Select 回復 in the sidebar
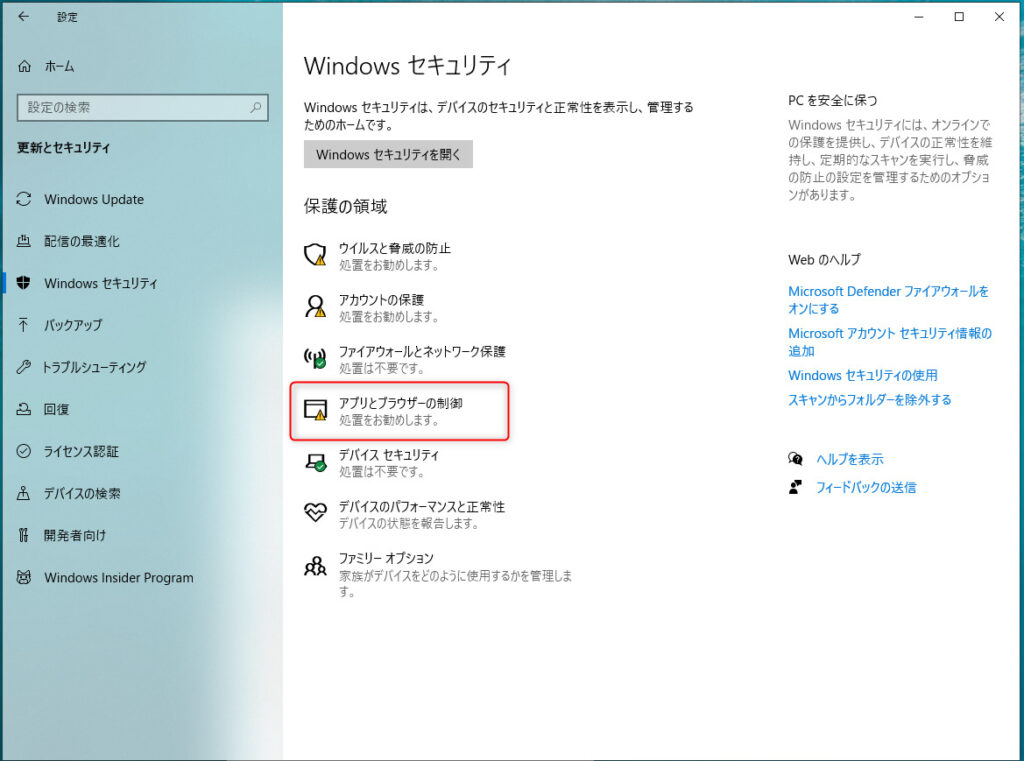 [x=56, y=409]
